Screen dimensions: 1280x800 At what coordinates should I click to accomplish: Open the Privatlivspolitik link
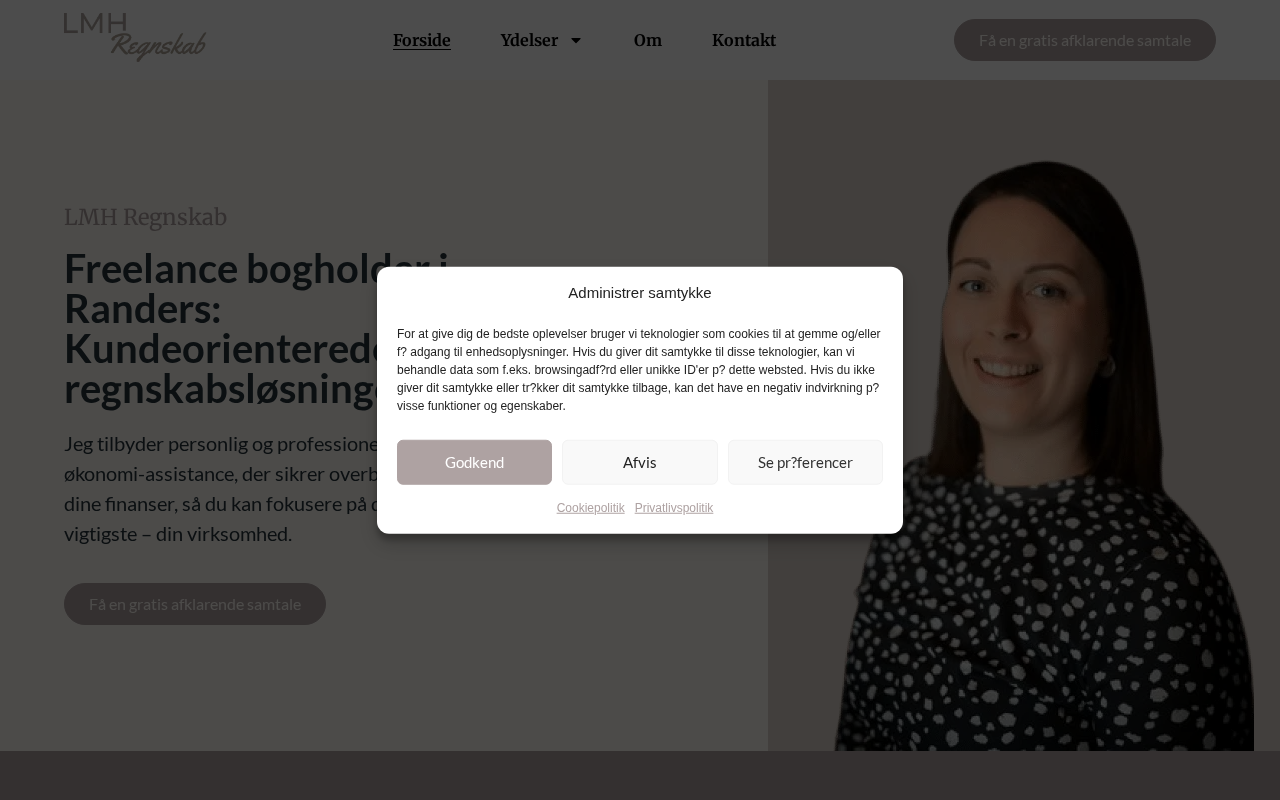(674, 508)
